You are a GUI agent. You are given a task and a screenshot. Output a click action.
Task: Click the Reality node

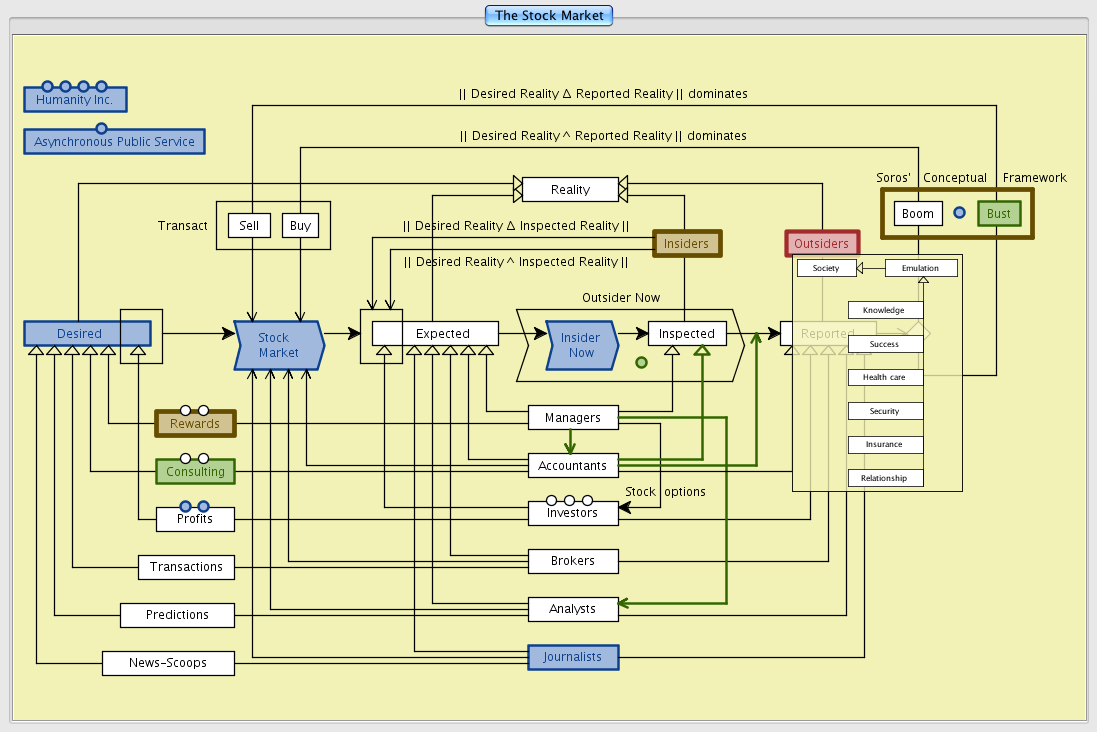[x=570, y=190]
